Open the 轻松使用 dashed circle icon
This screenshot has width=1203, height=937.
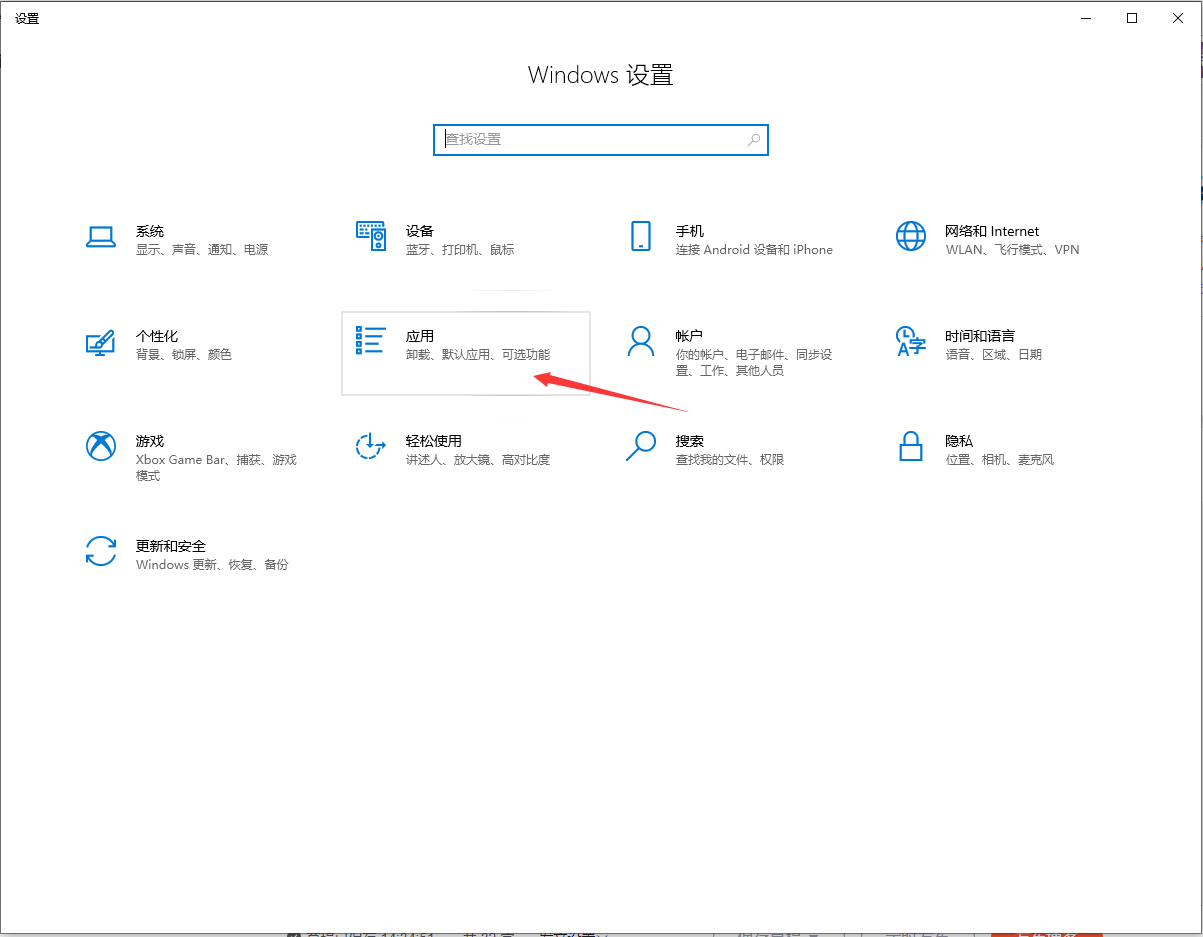click(371, 446)
